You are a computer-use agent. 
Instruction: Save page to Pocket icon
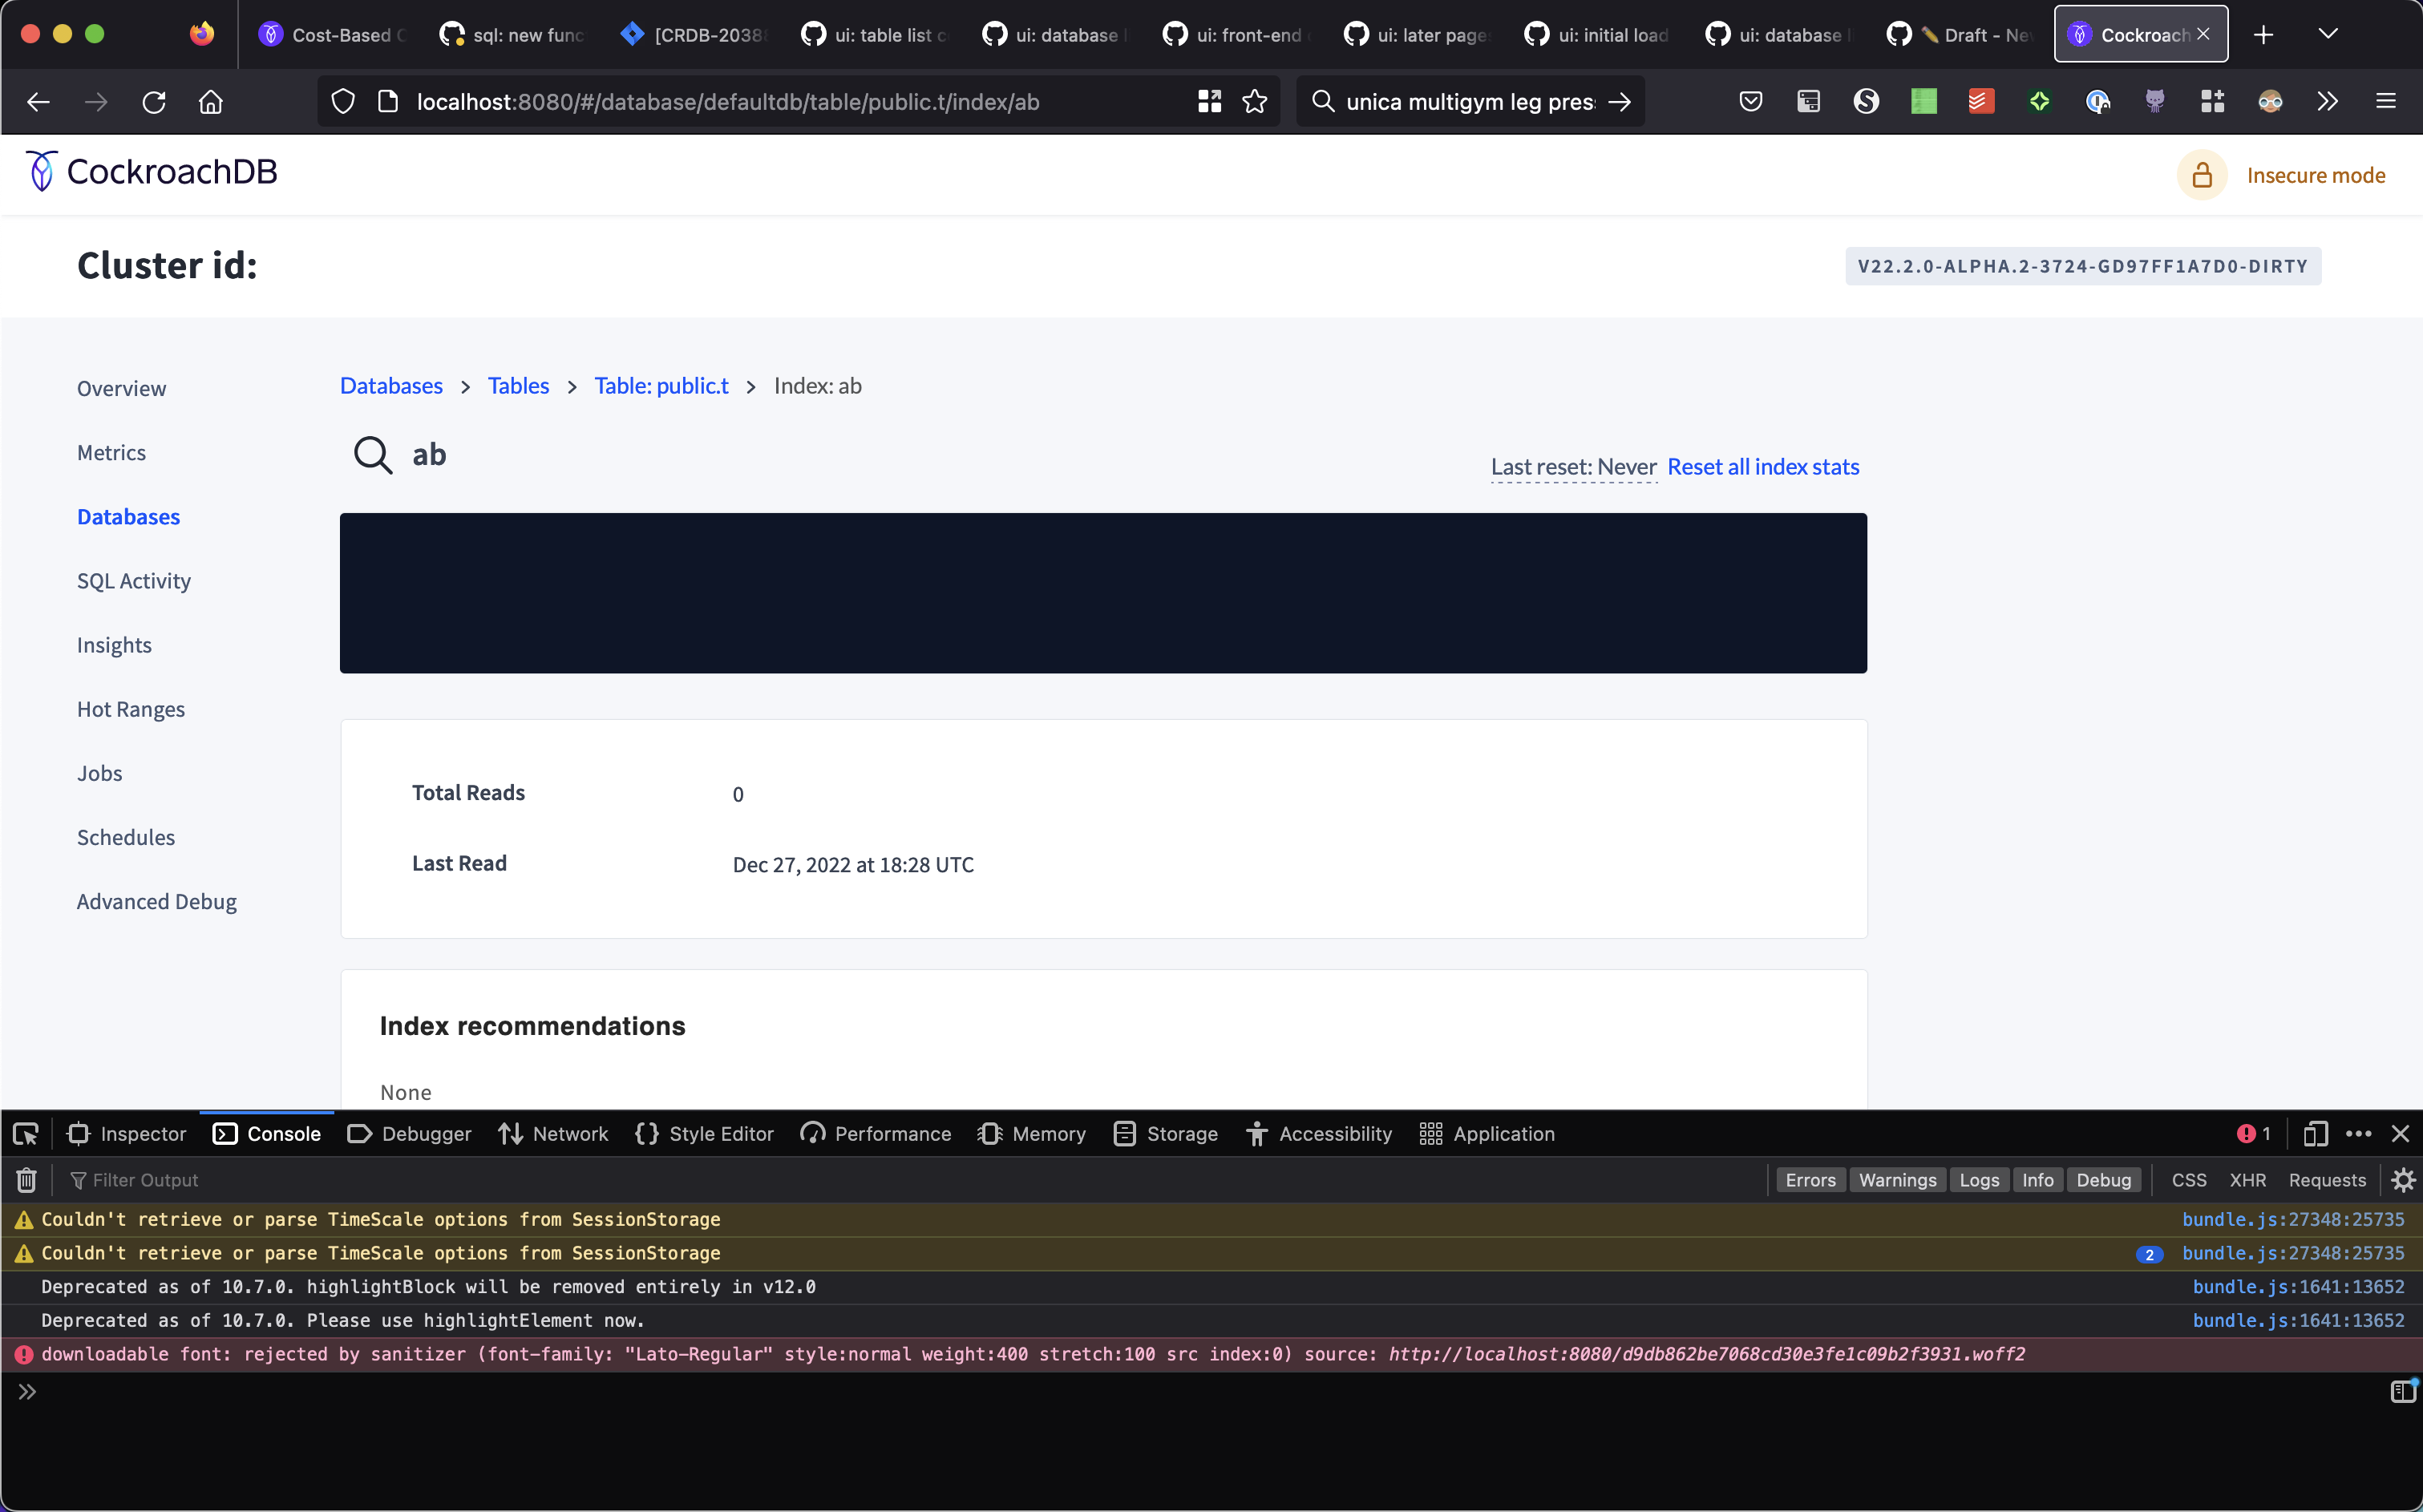[x=1751, y=102]
